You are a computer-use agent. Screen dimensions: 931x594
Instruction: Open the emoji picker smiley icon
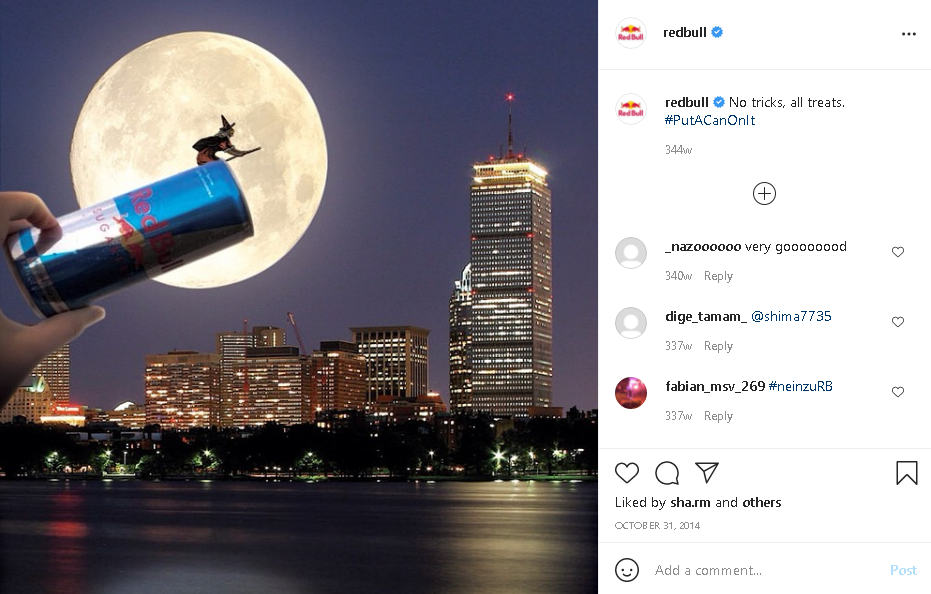[x=626, y=570]
